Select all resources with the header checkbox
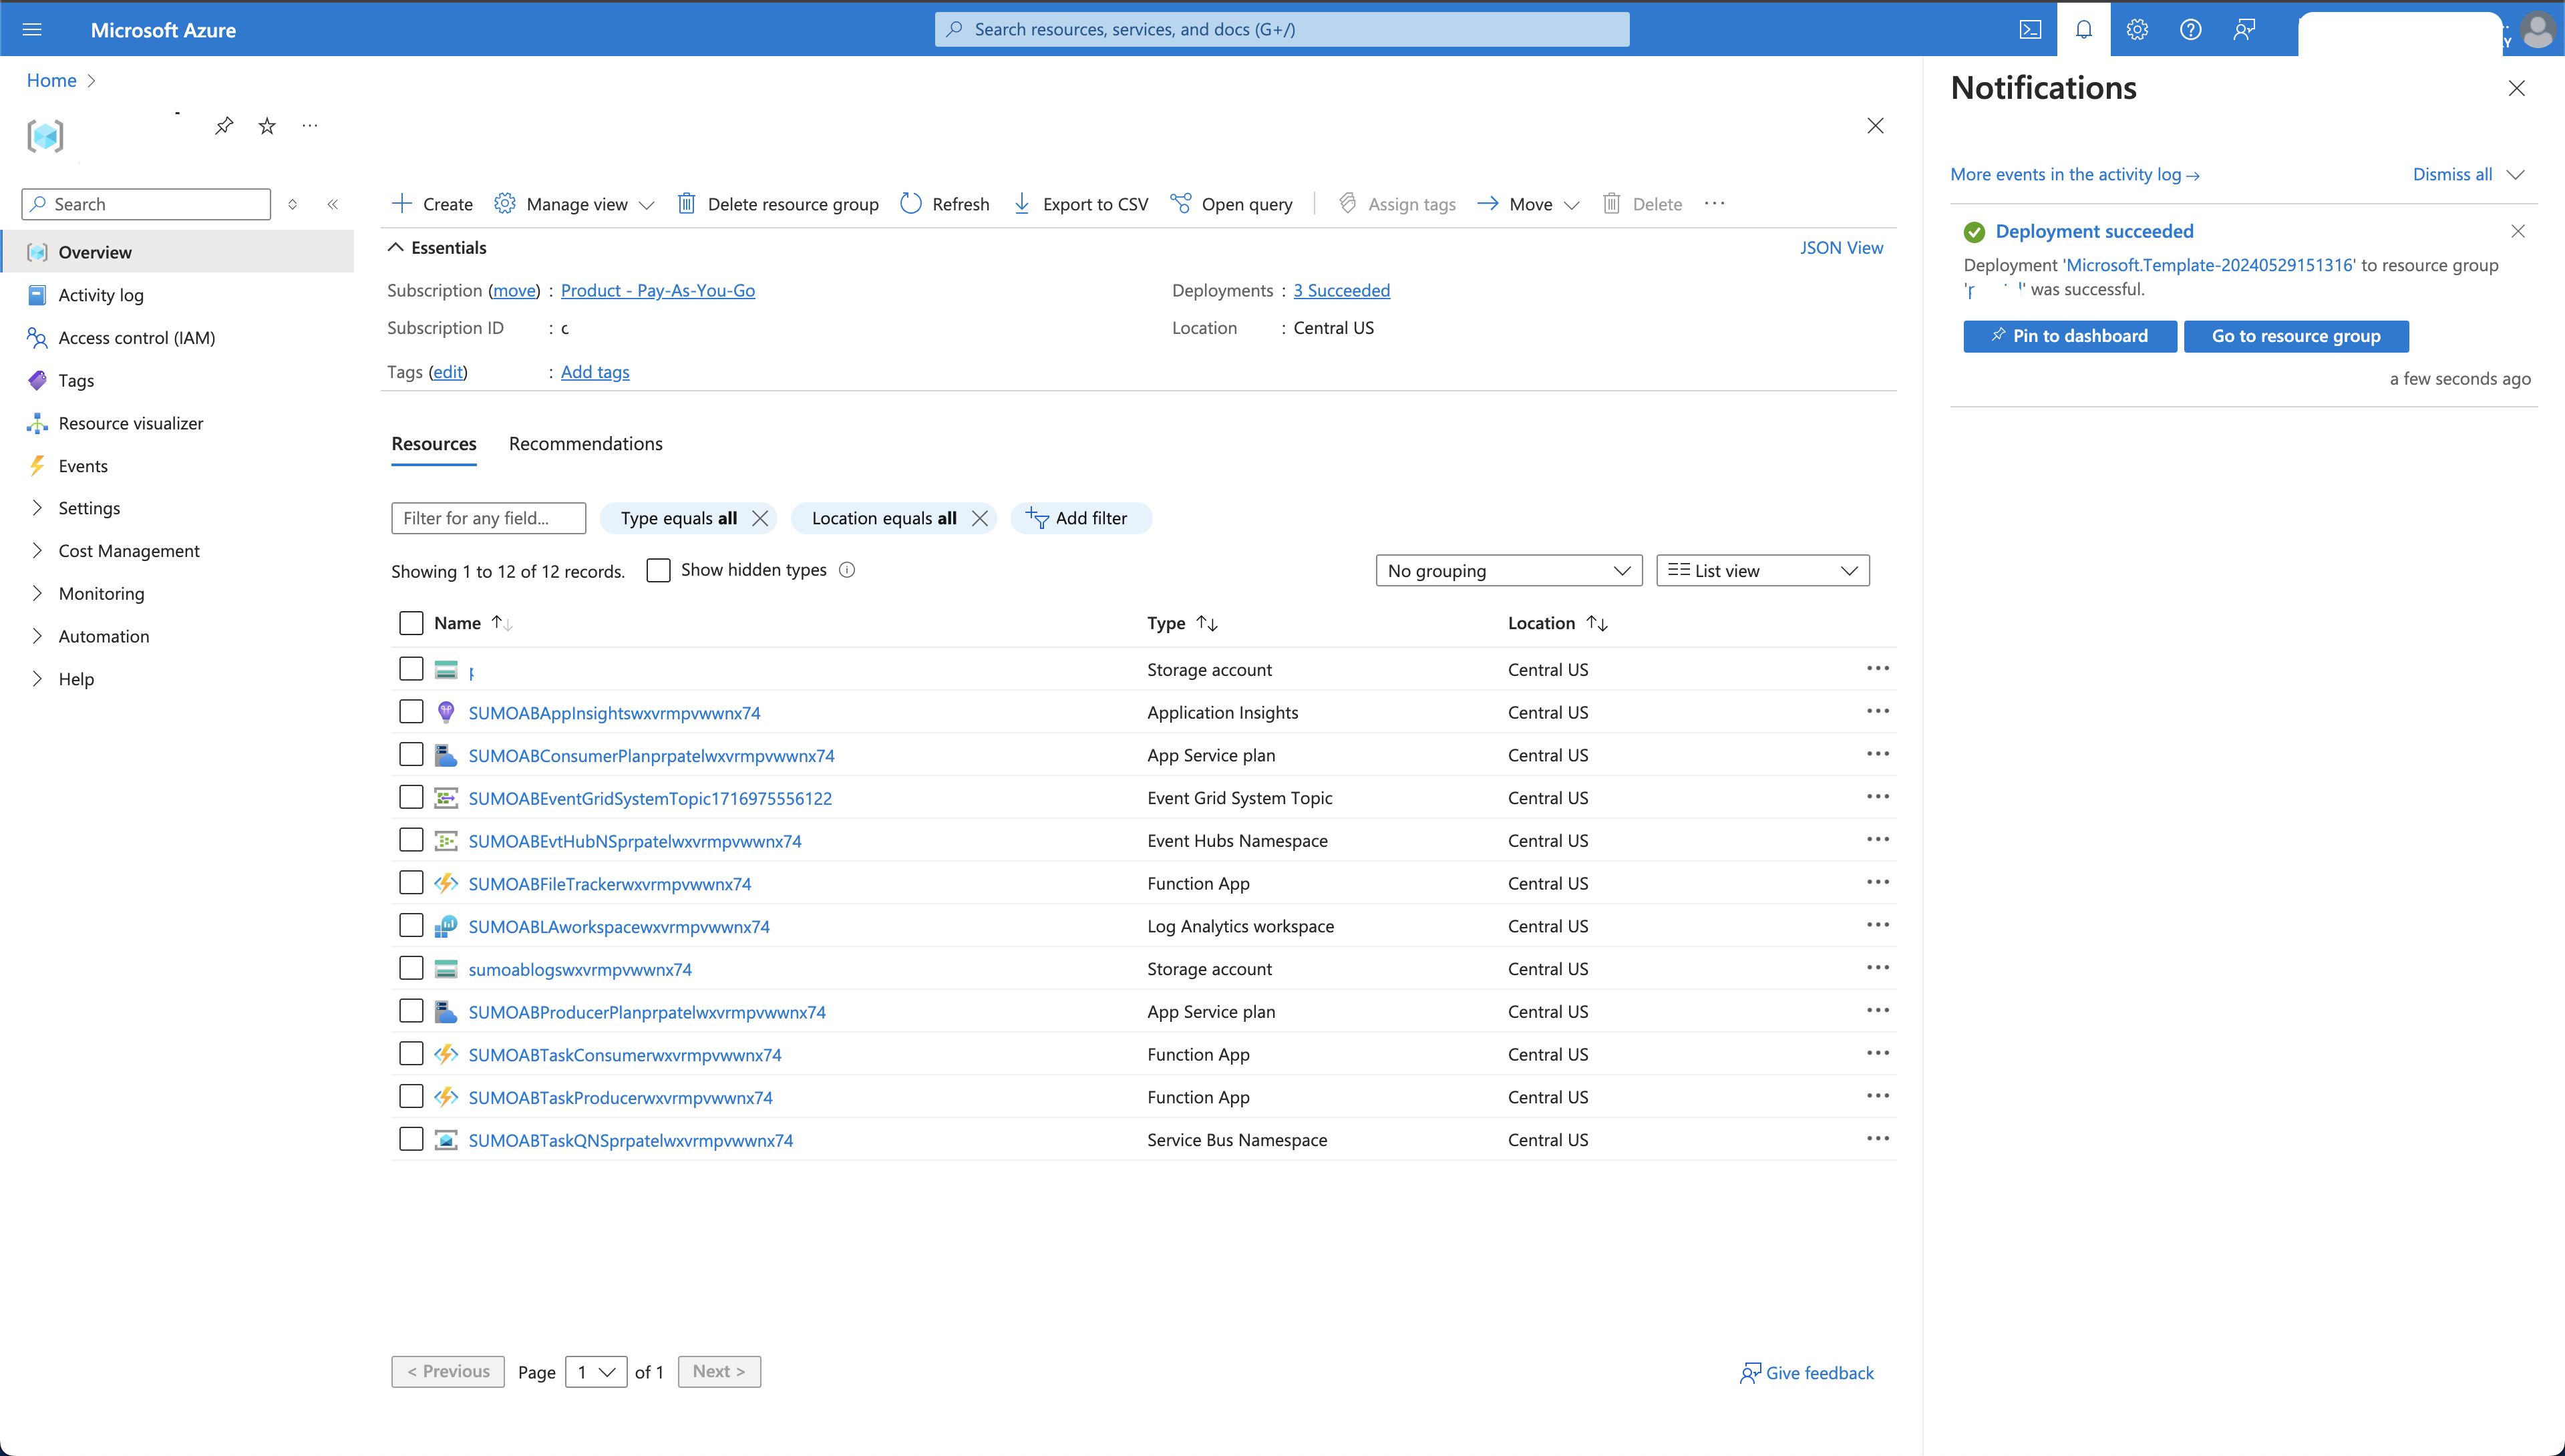This screenshot has height=1456, width=2565. pos(411,622)
